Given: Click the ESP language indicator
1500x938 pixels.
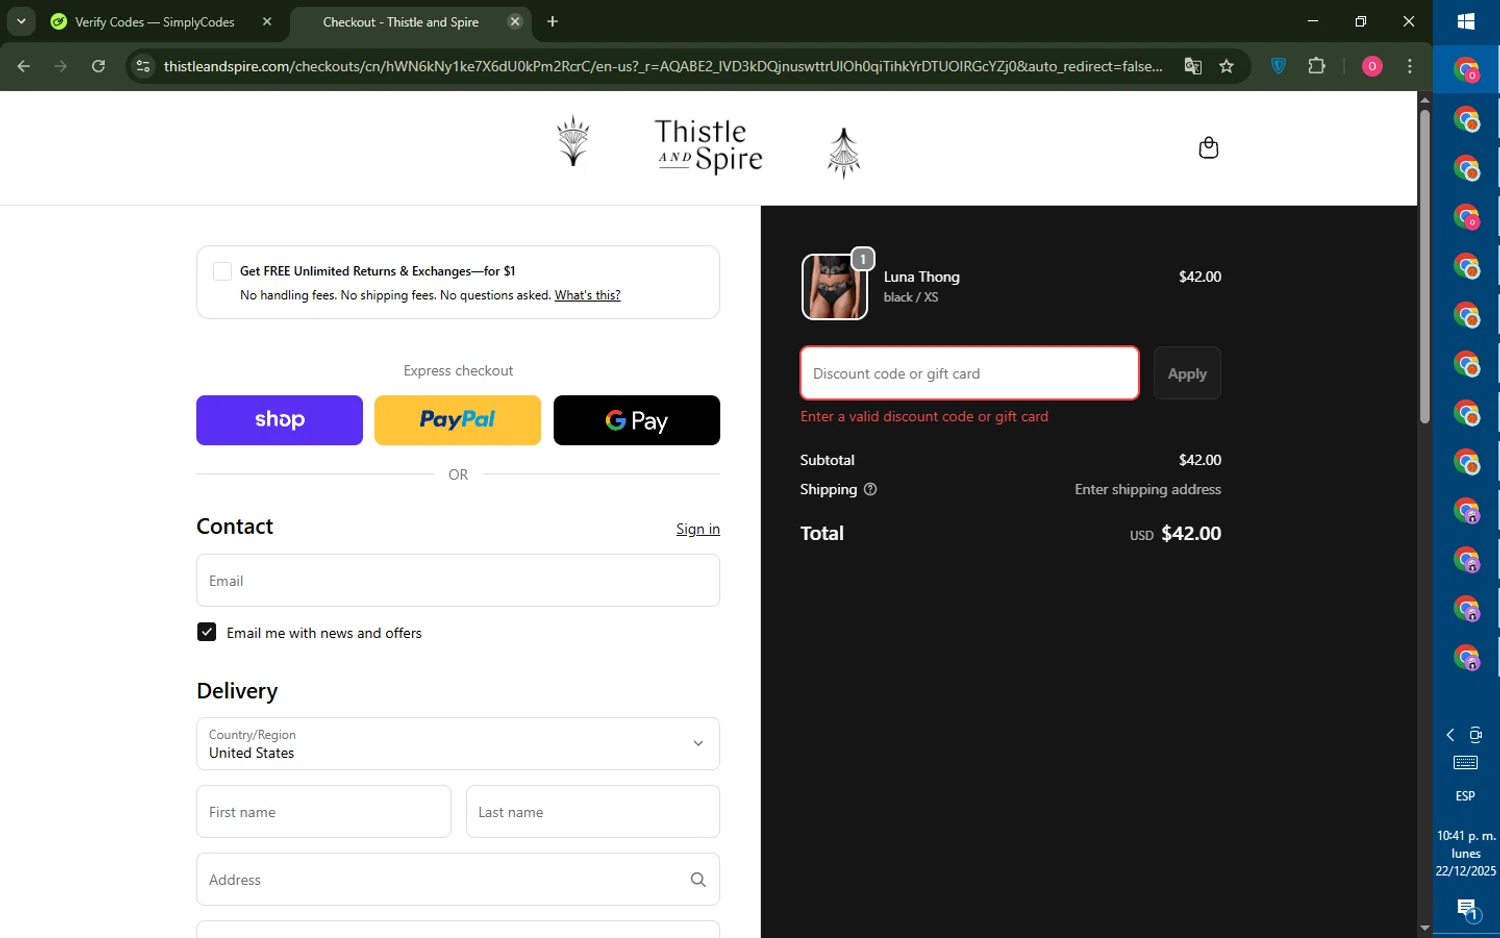Looking at the screenshot, I should pos(1466,796).
